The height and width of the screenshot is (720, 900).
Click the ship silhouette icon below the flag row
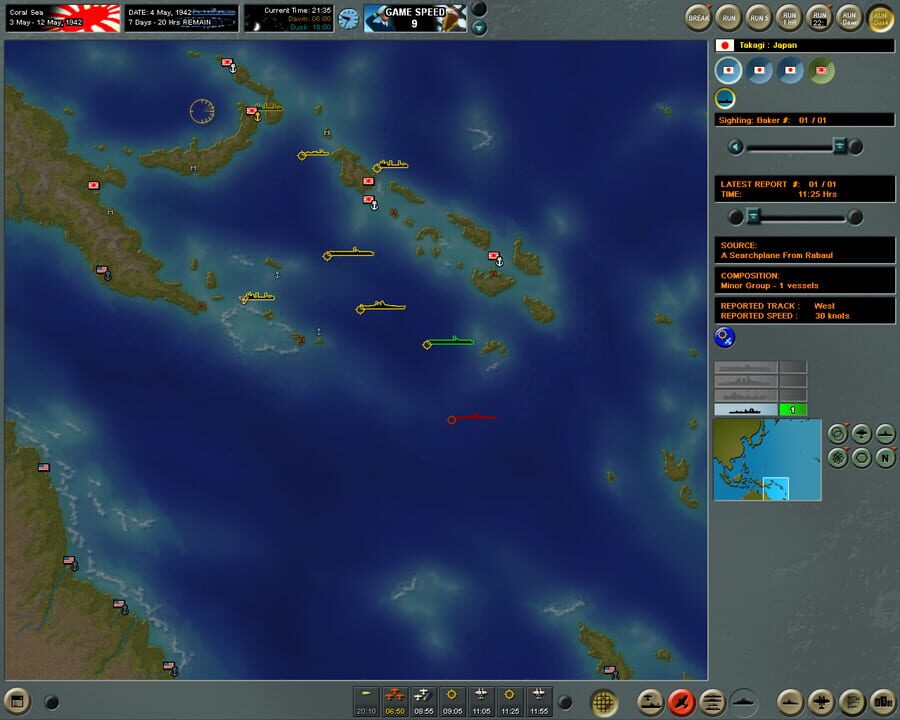tap(725, 98)
